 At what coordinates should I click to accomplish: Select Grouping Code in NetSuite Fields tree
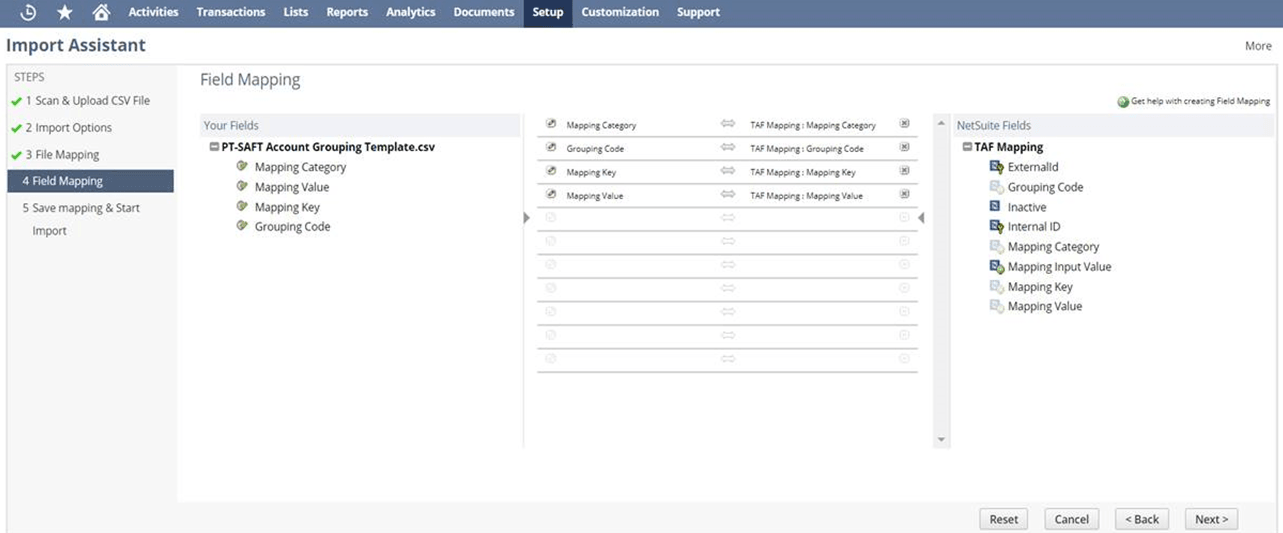tap(1045, 187)
